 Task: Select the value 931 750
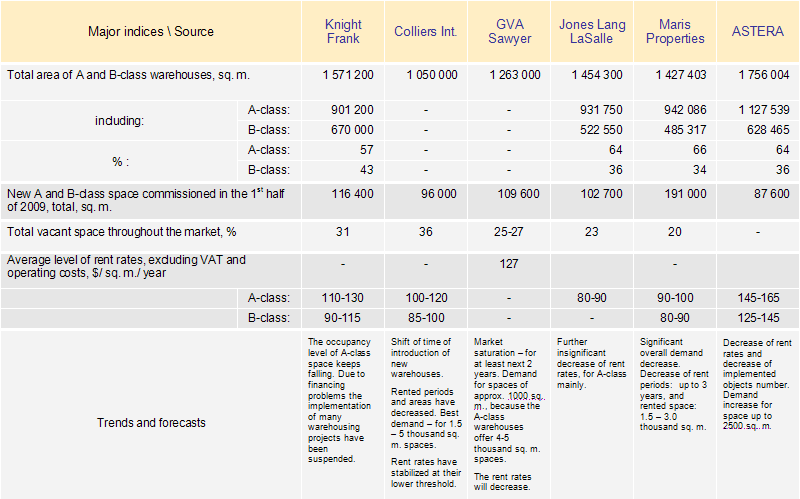coord(601,110)
